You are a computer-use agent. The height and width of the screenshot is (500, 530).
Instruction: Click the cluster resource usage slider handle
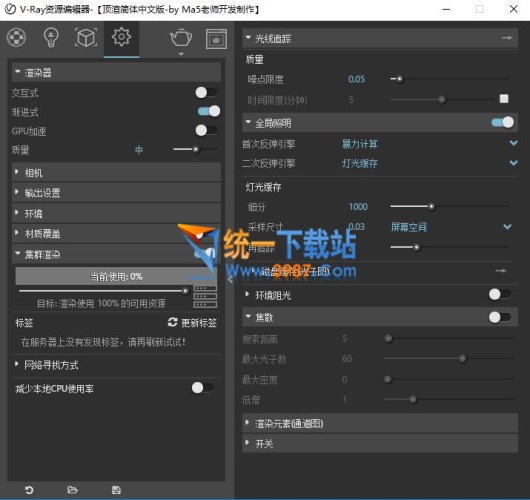coord(185,291)
